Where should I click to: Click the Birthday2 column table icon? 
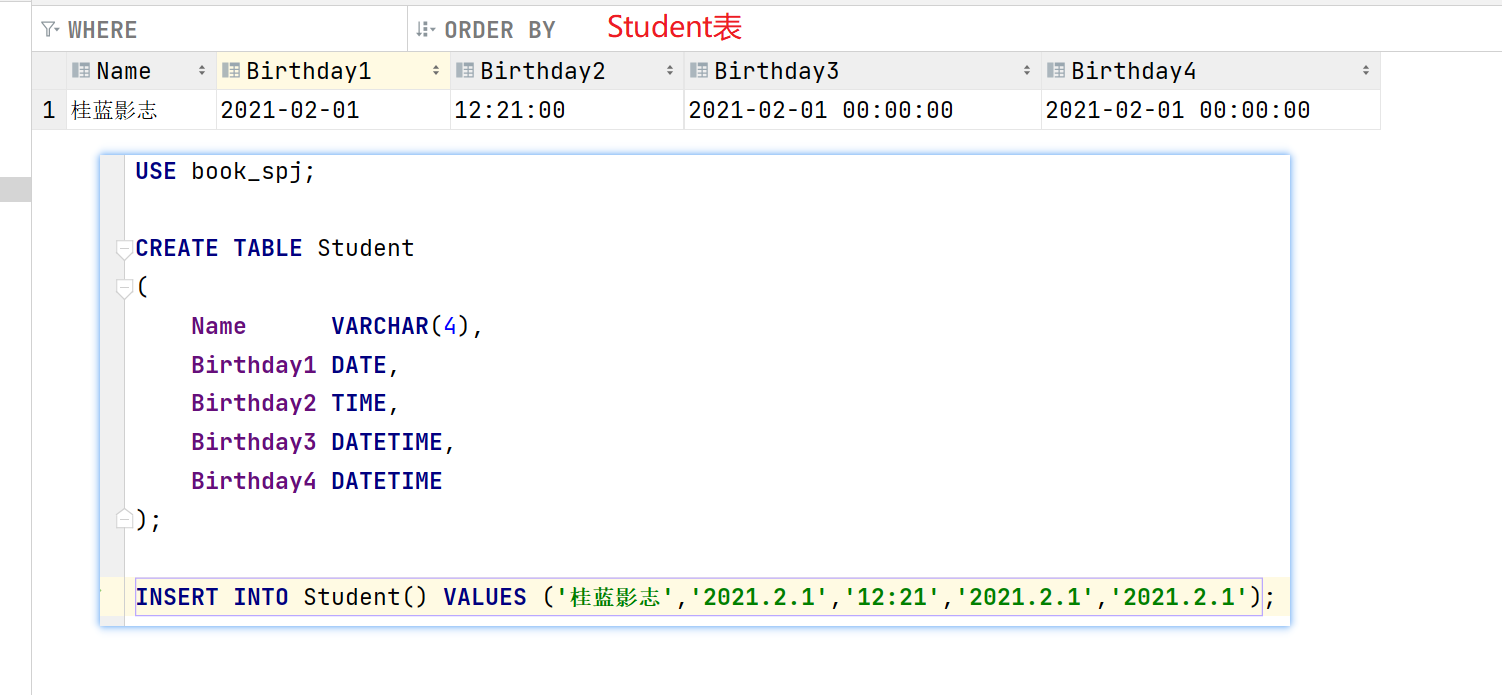465,71
